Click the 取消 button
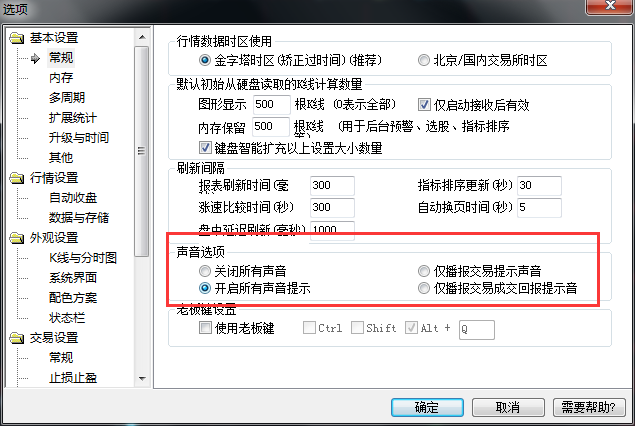The image size is (635, 426). coord(508,407)
